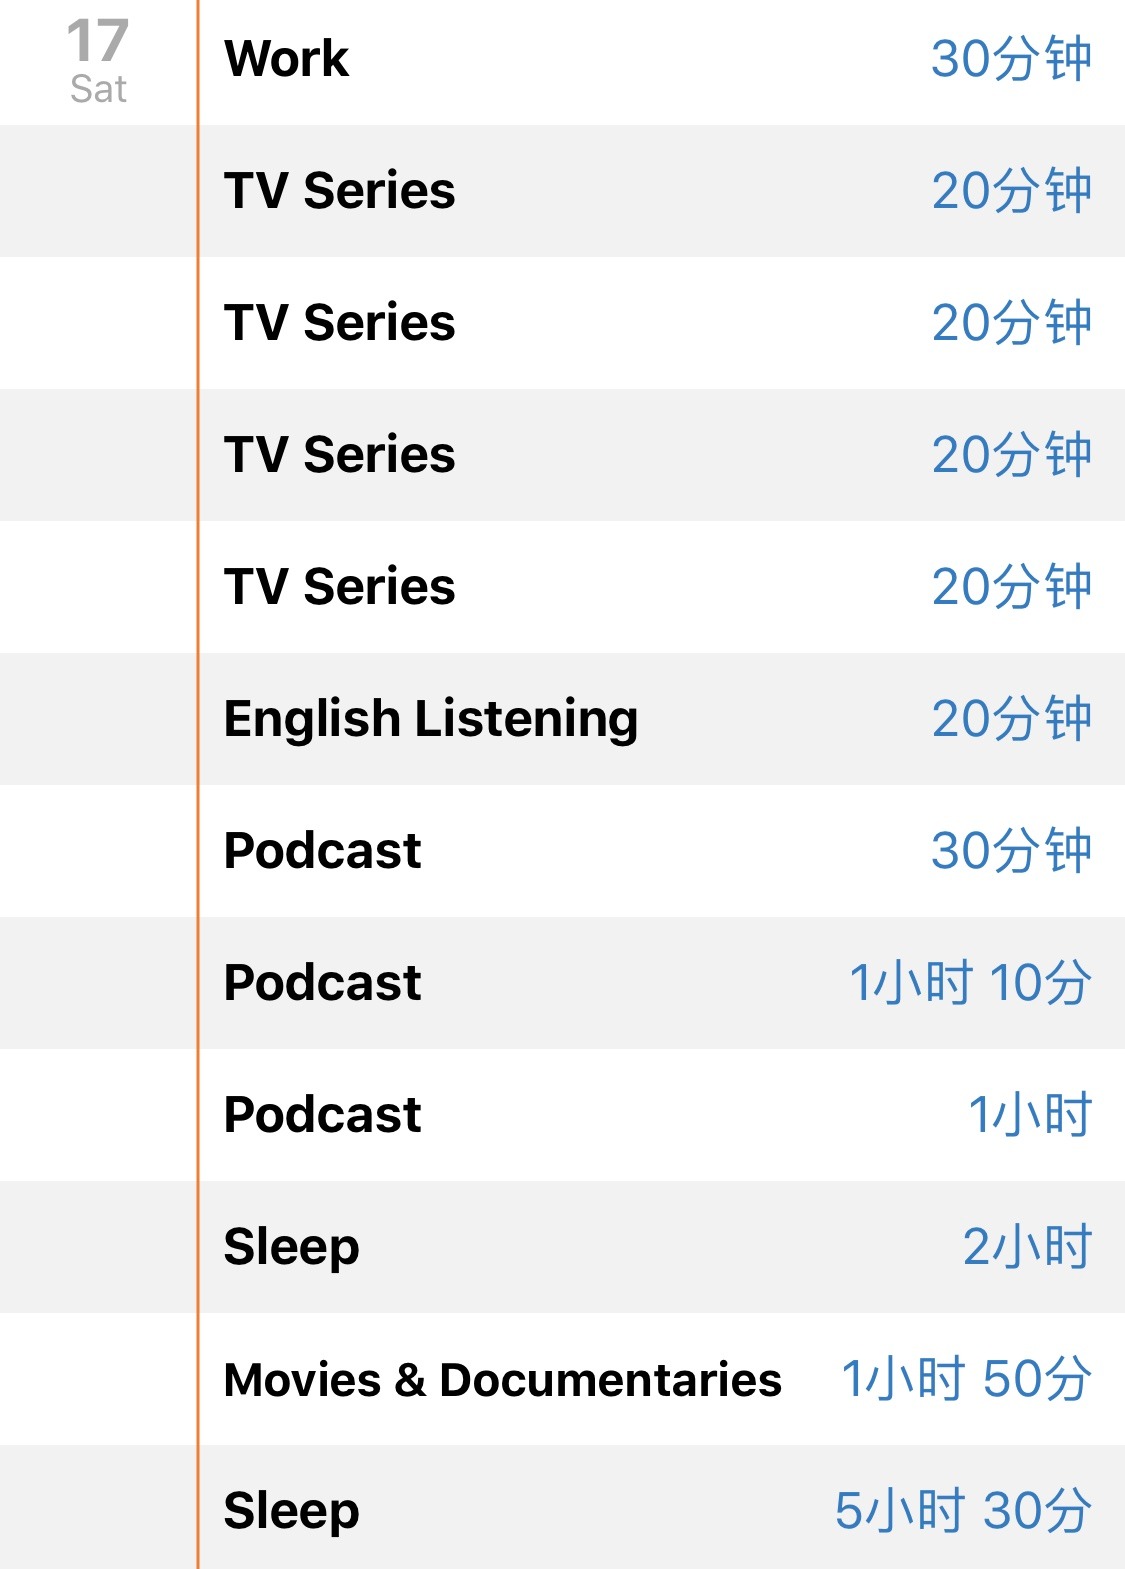
Task: Select the first TV Series entry
Action: [662, 191]
